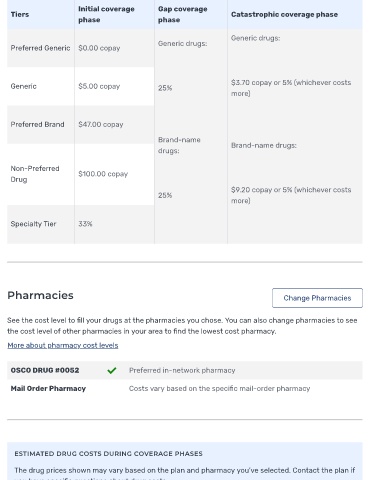Click the Pharmacies section heading
370x480 pixels.
(40, 295)
